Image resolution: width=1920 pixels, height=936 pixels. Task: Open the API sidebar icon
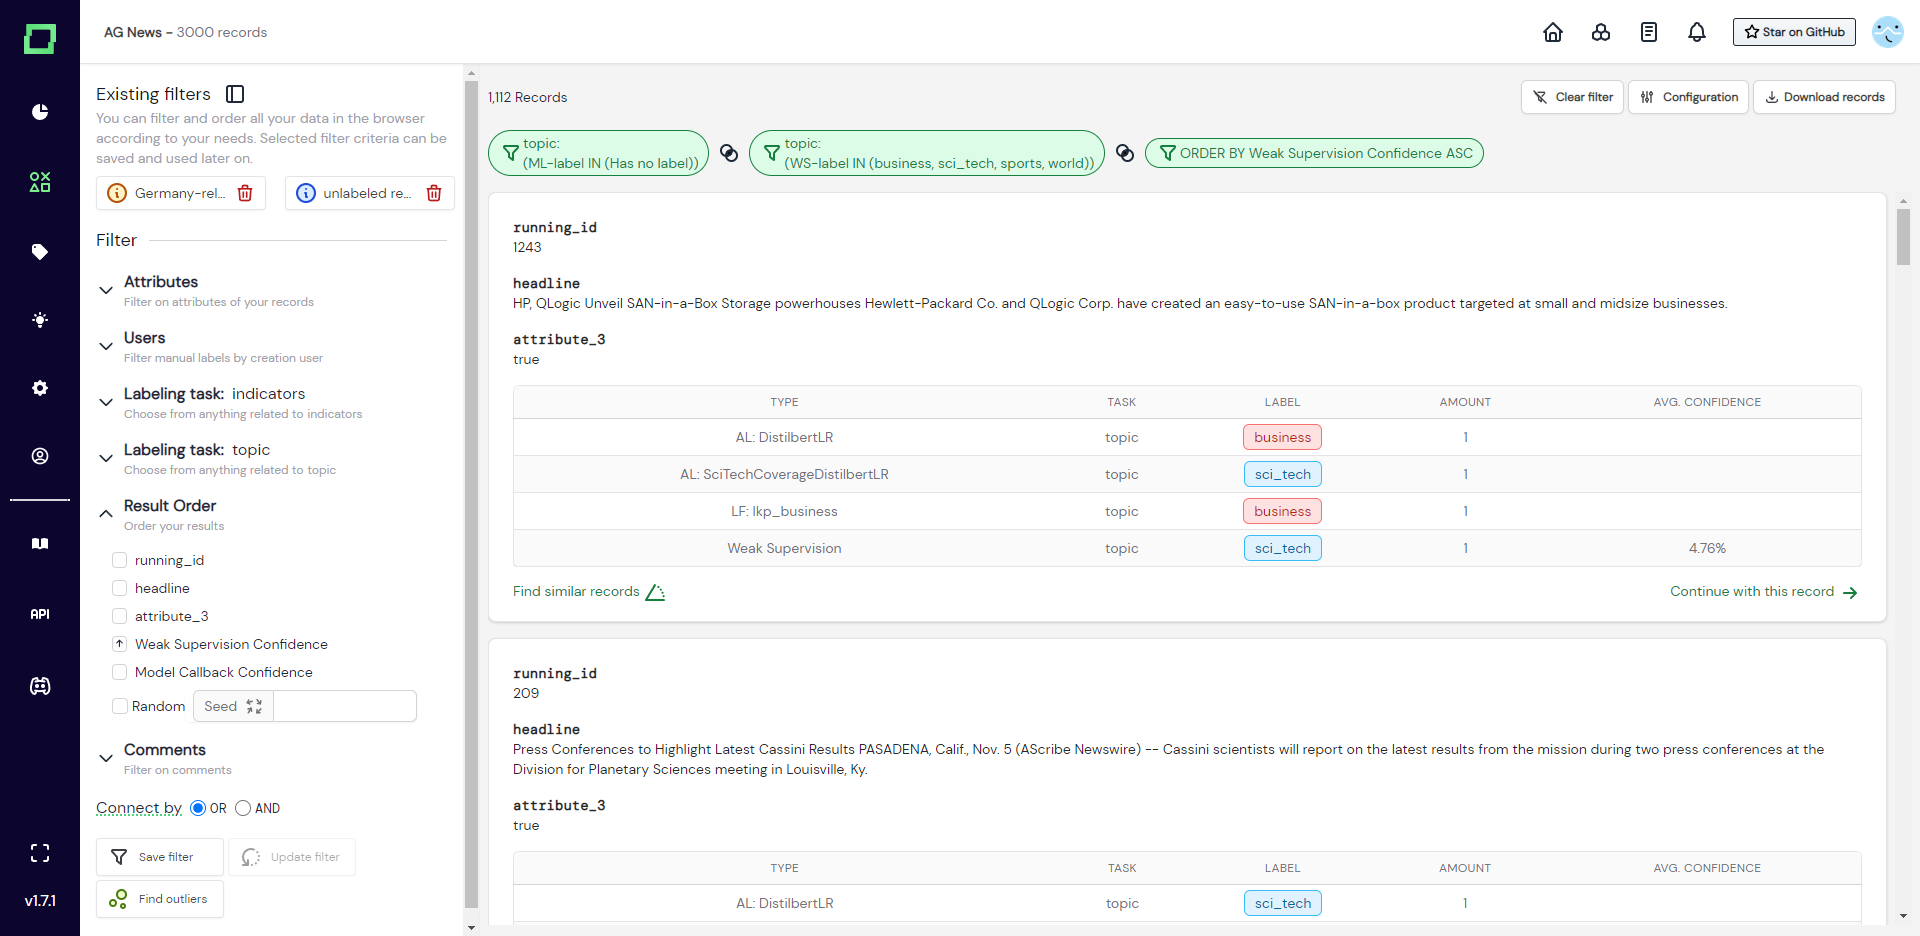click(x=40, y=614)
